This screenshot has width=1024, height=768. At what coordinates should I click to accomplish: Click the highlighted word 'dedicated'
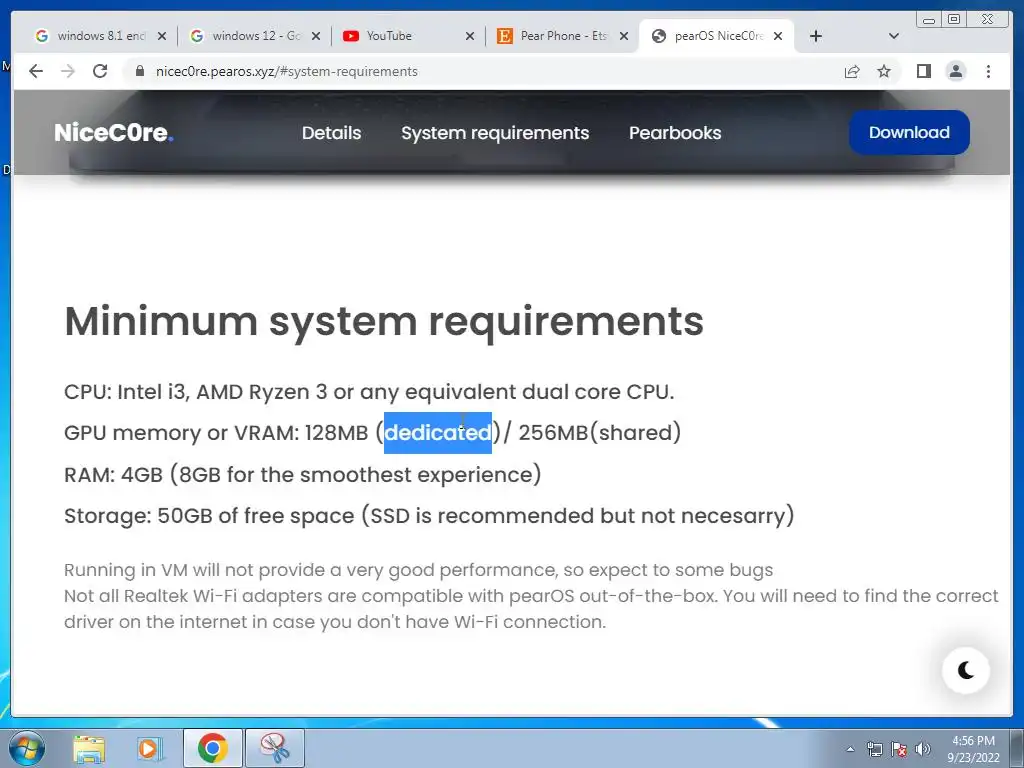[438, 432]
